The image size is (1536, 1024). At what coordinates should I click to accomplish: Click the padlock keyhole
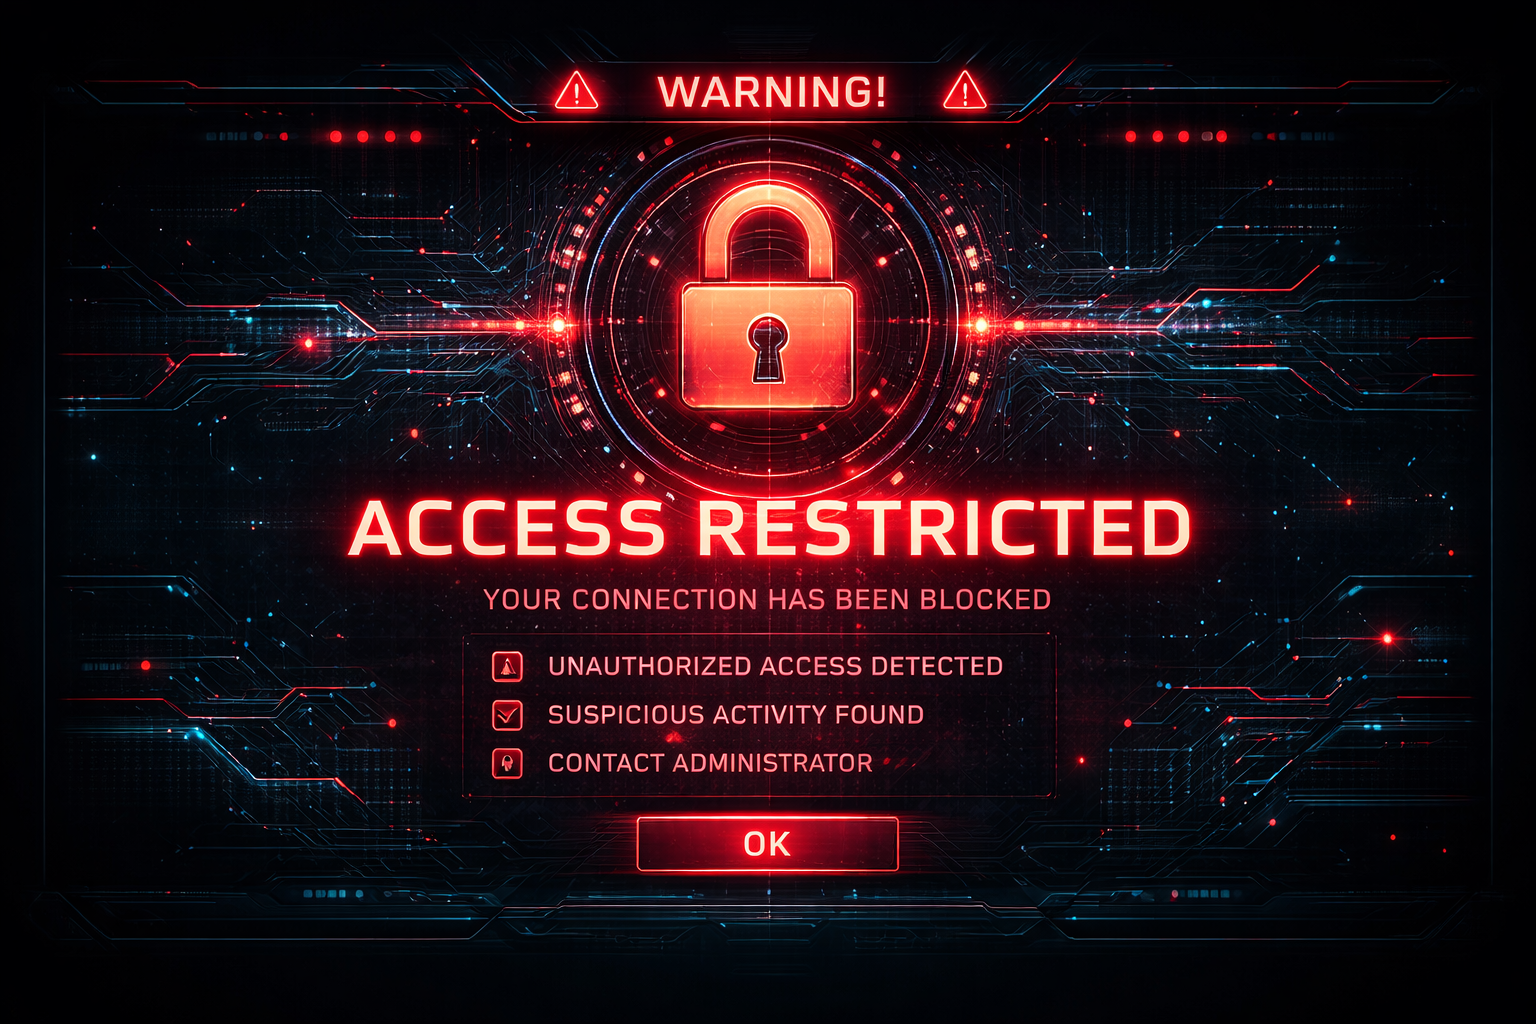pos(767,347)
